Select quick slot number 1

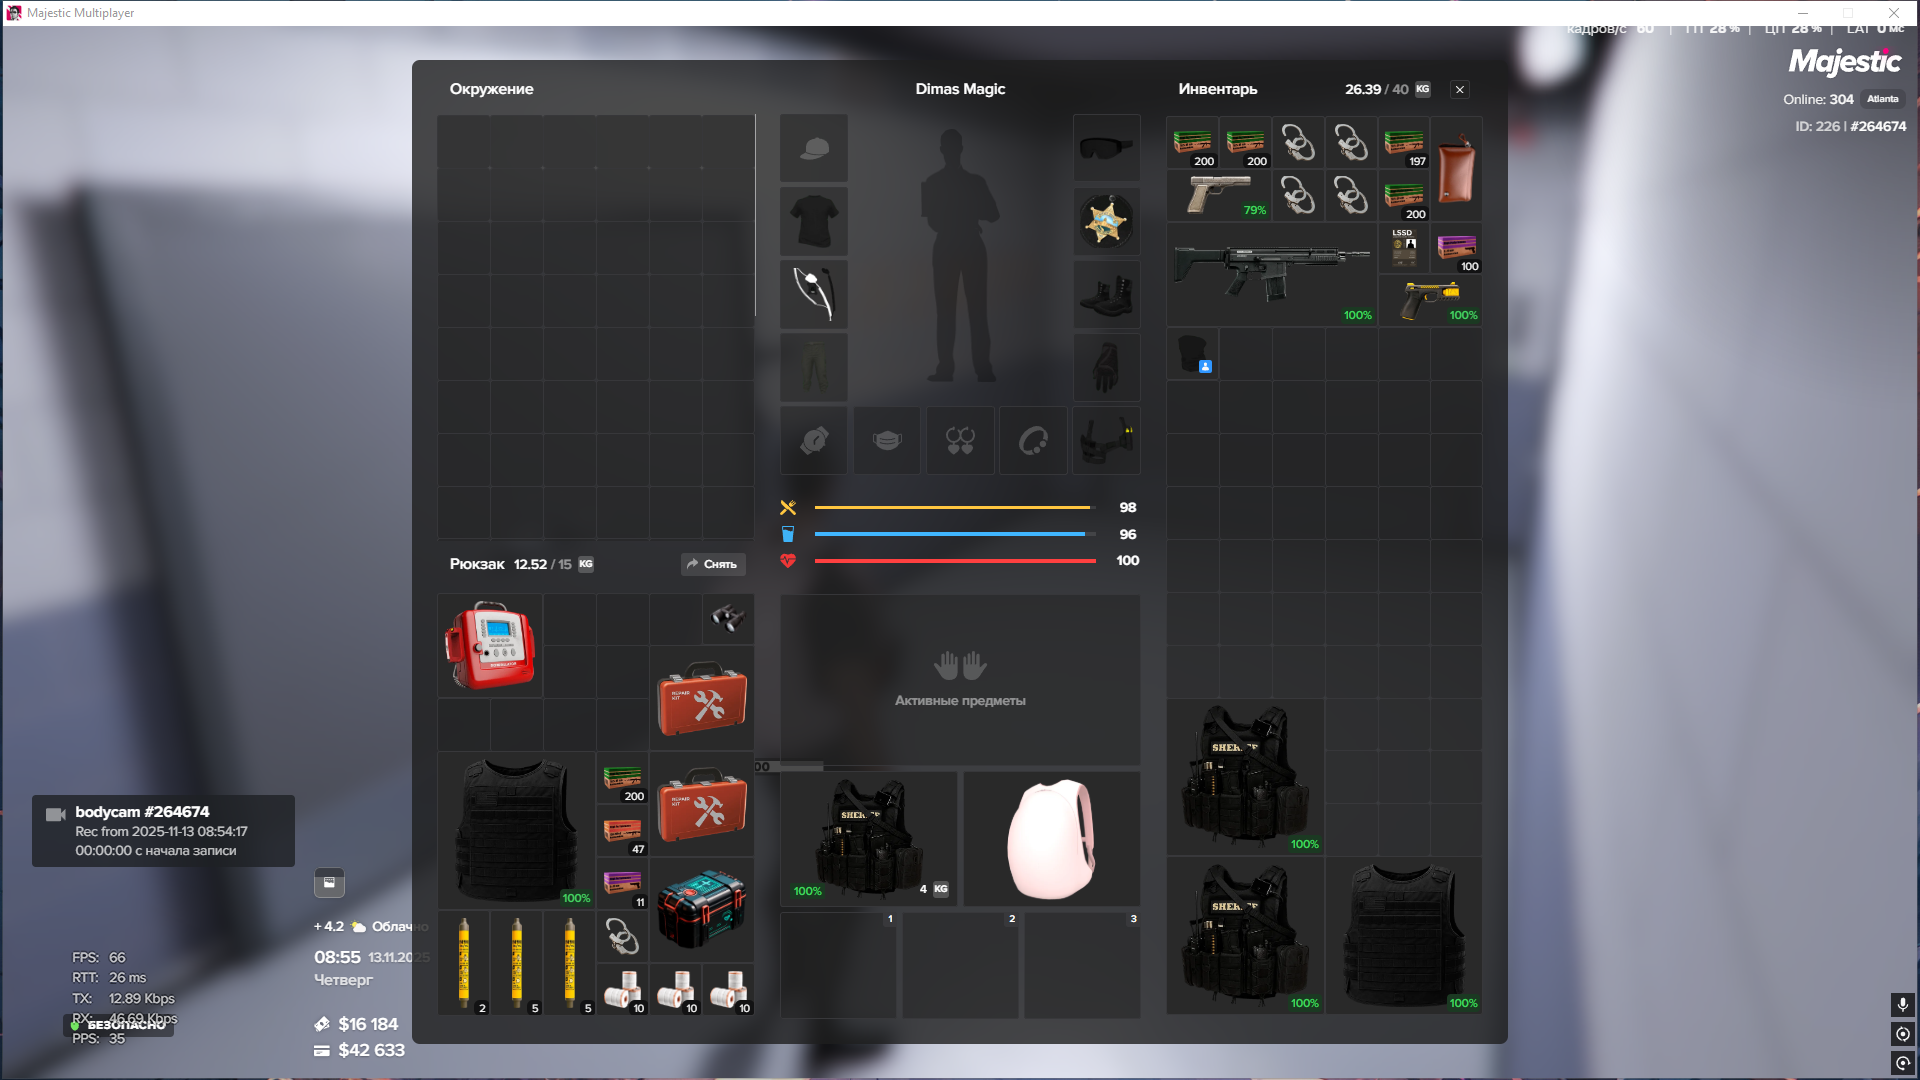[838, 965]
